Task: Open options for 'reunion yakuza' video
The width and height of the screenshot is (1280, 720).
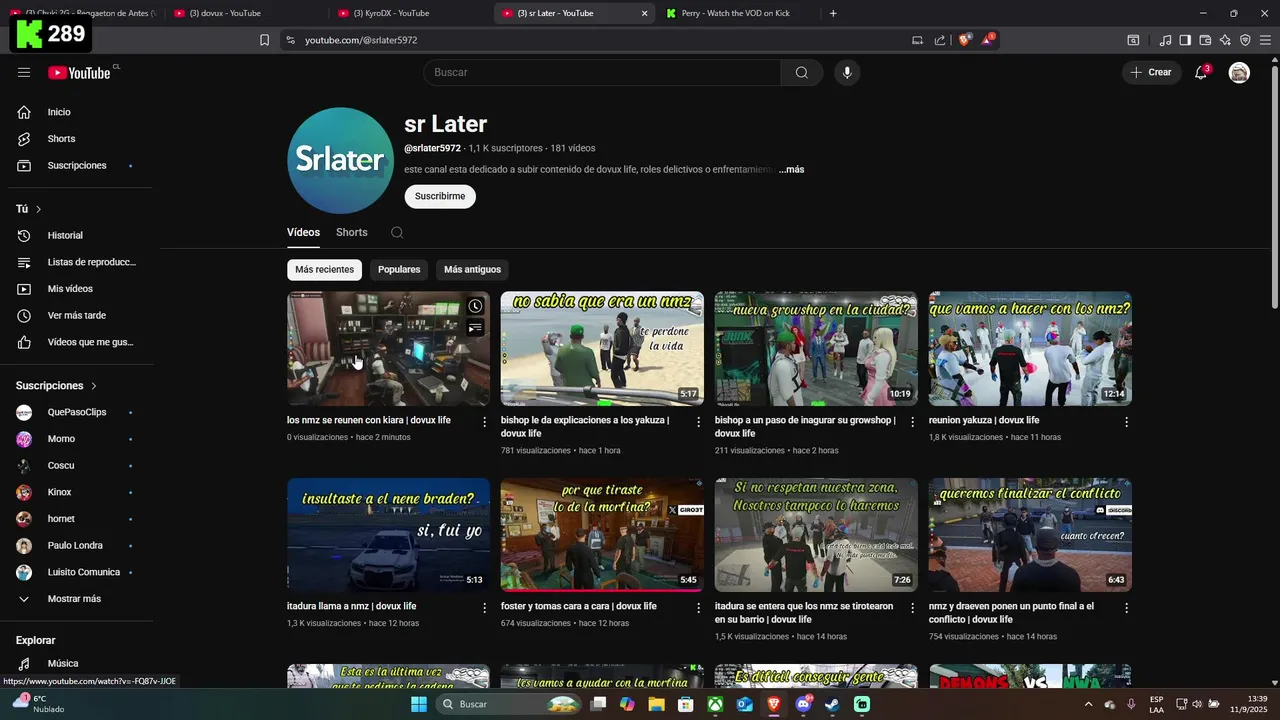Action: pyautogui.click(x=1126, y=422)
